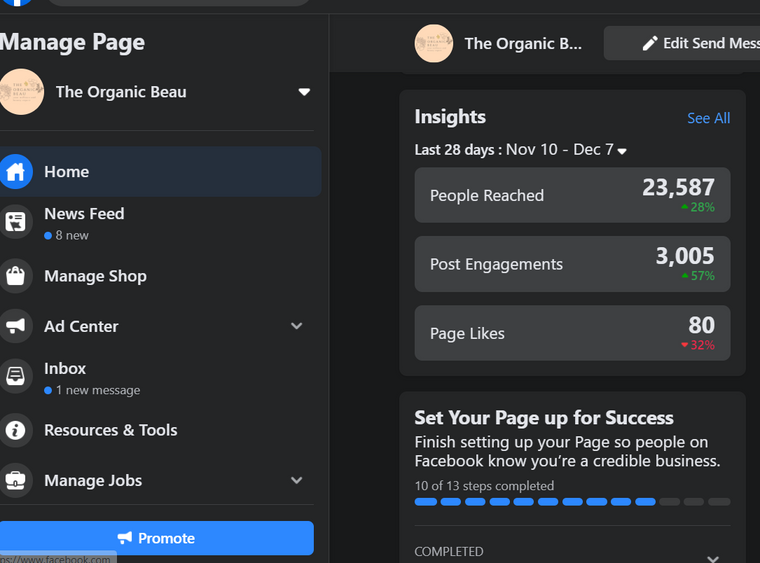Image resolution: width=760 pixels, height=563 pixels.
Task: Open Ad Center menu item
Action: [158, 326]
